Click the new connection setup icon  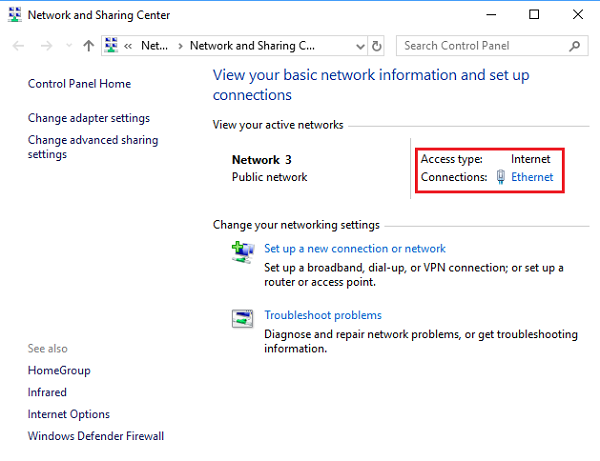(x=241, y=253)
